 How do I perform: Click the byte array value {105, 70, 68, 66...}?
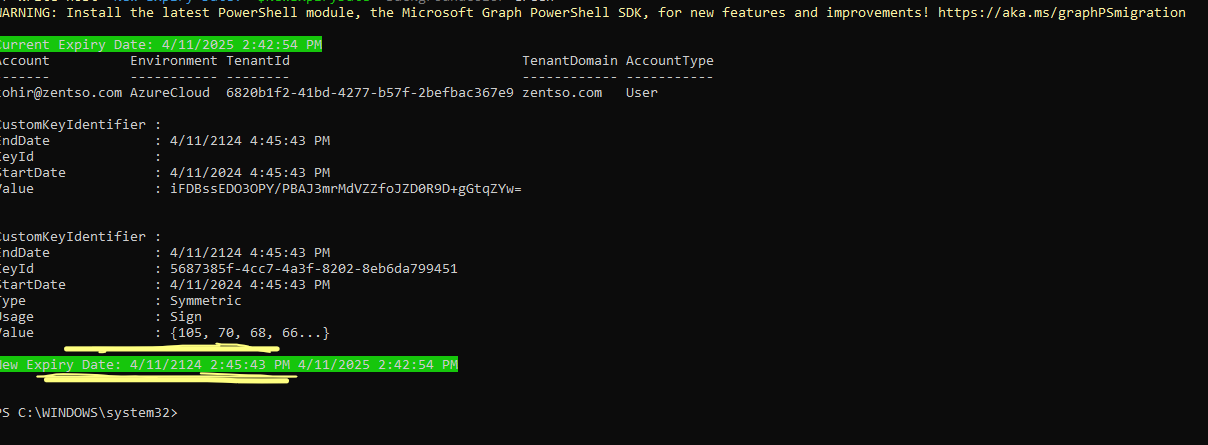[250, 332]
